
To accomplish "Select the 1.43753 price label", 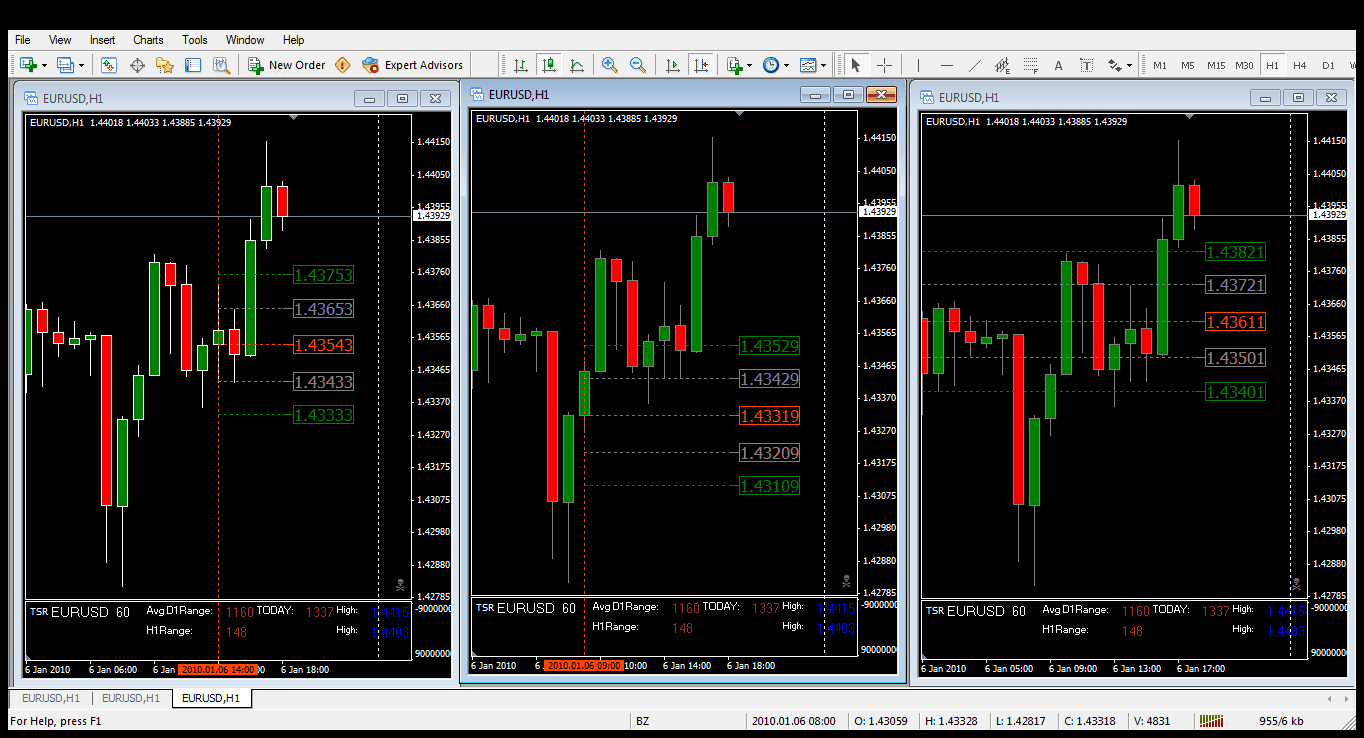I will pyautogui.click(x=324, y=275).
